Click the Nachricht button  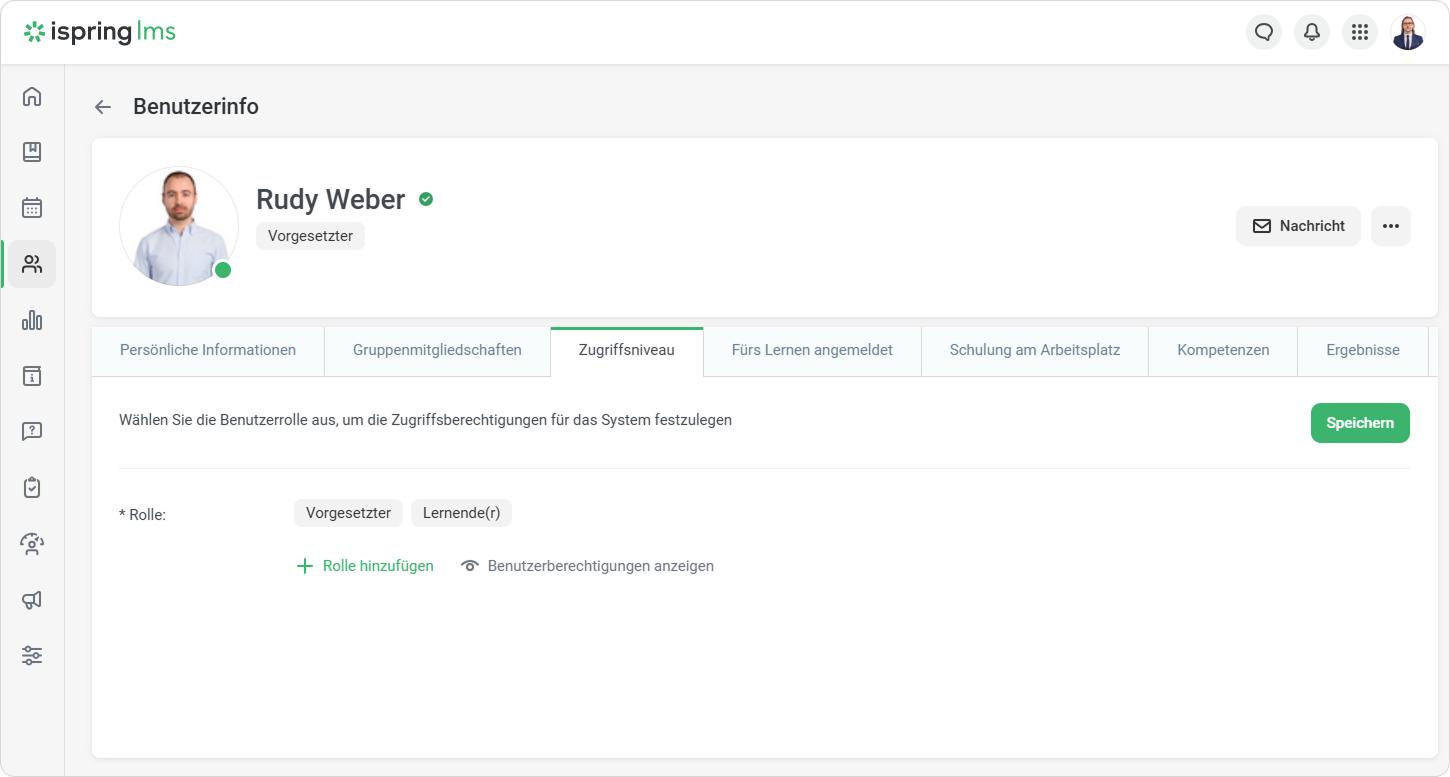click(x=1298, y=226)
